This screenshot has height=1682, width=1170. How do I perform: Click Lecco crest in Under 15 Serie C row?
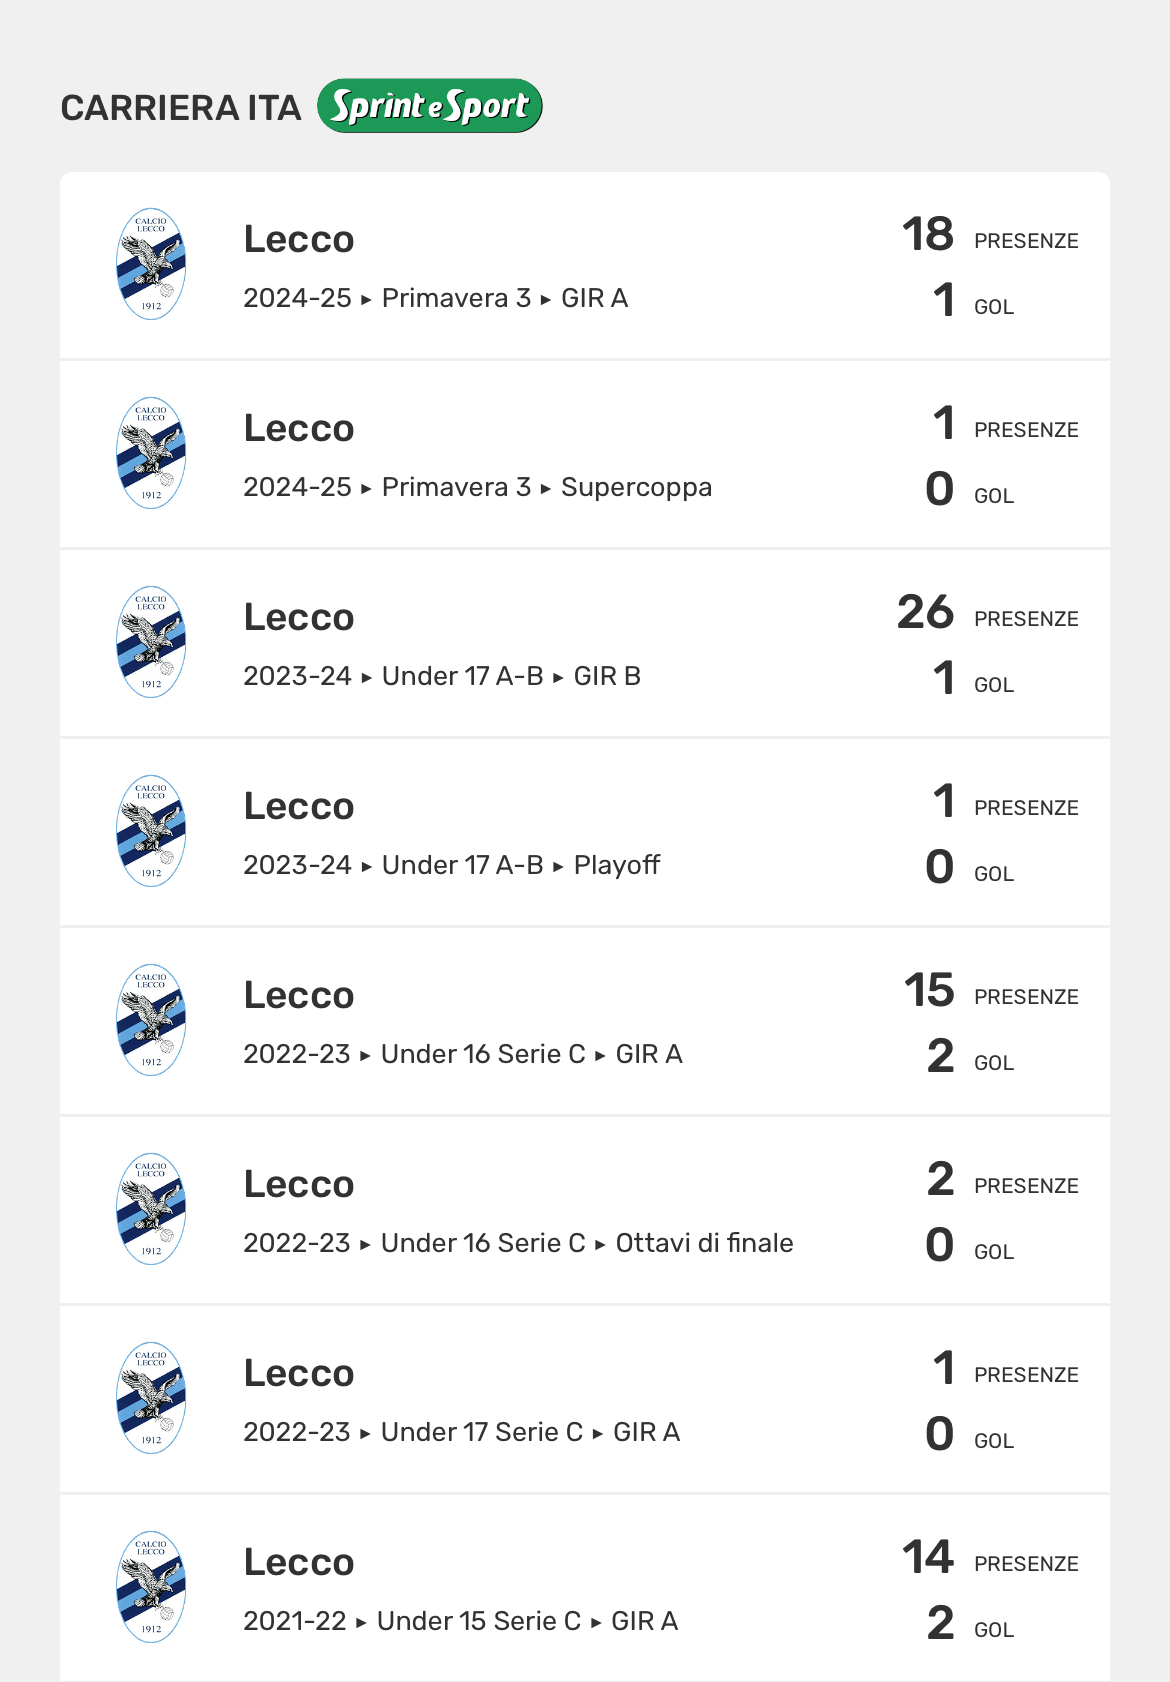point(151,1587)
